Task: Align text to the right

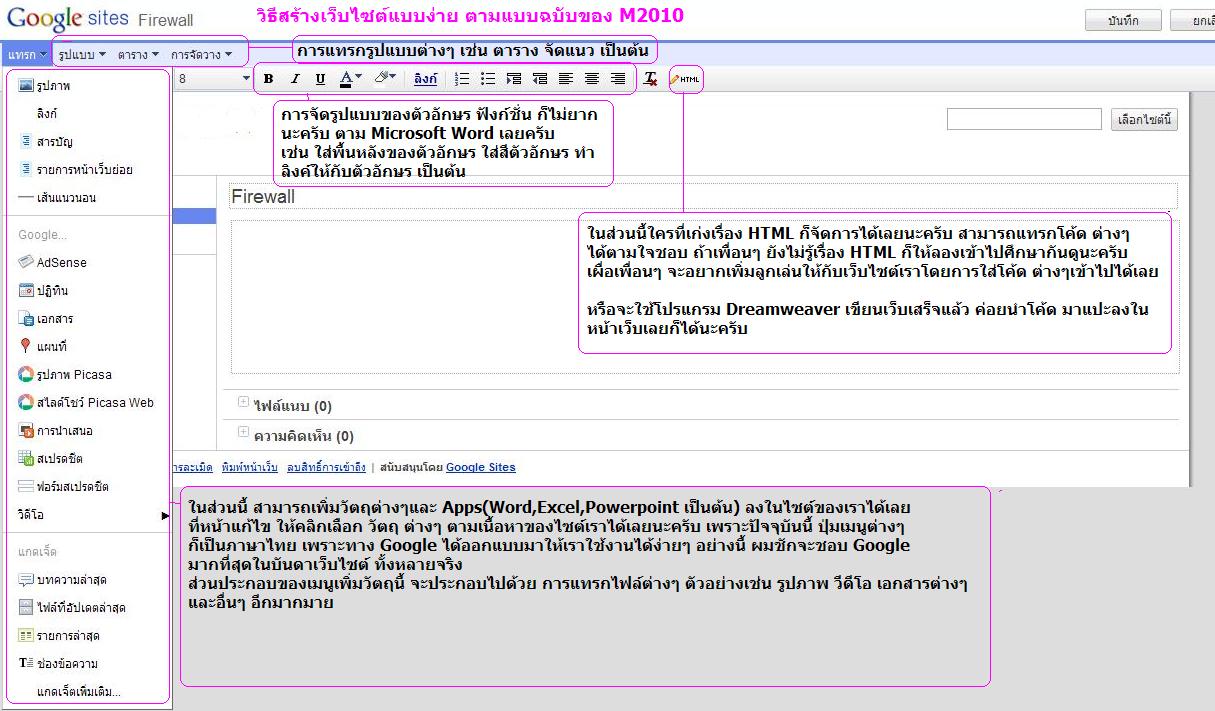Action: coord(618,79)
